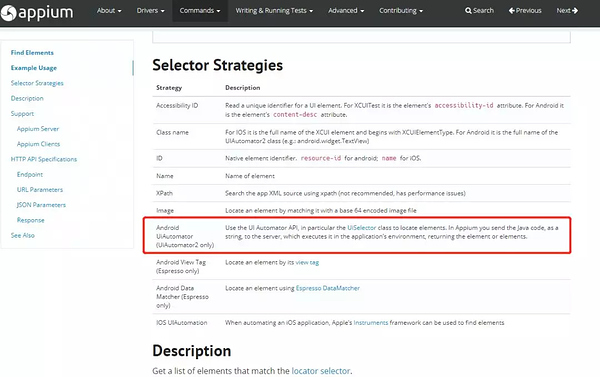This screenshot has height=377, width=600.
Task: Go to Previous page arrow
Action: point(512,11)
